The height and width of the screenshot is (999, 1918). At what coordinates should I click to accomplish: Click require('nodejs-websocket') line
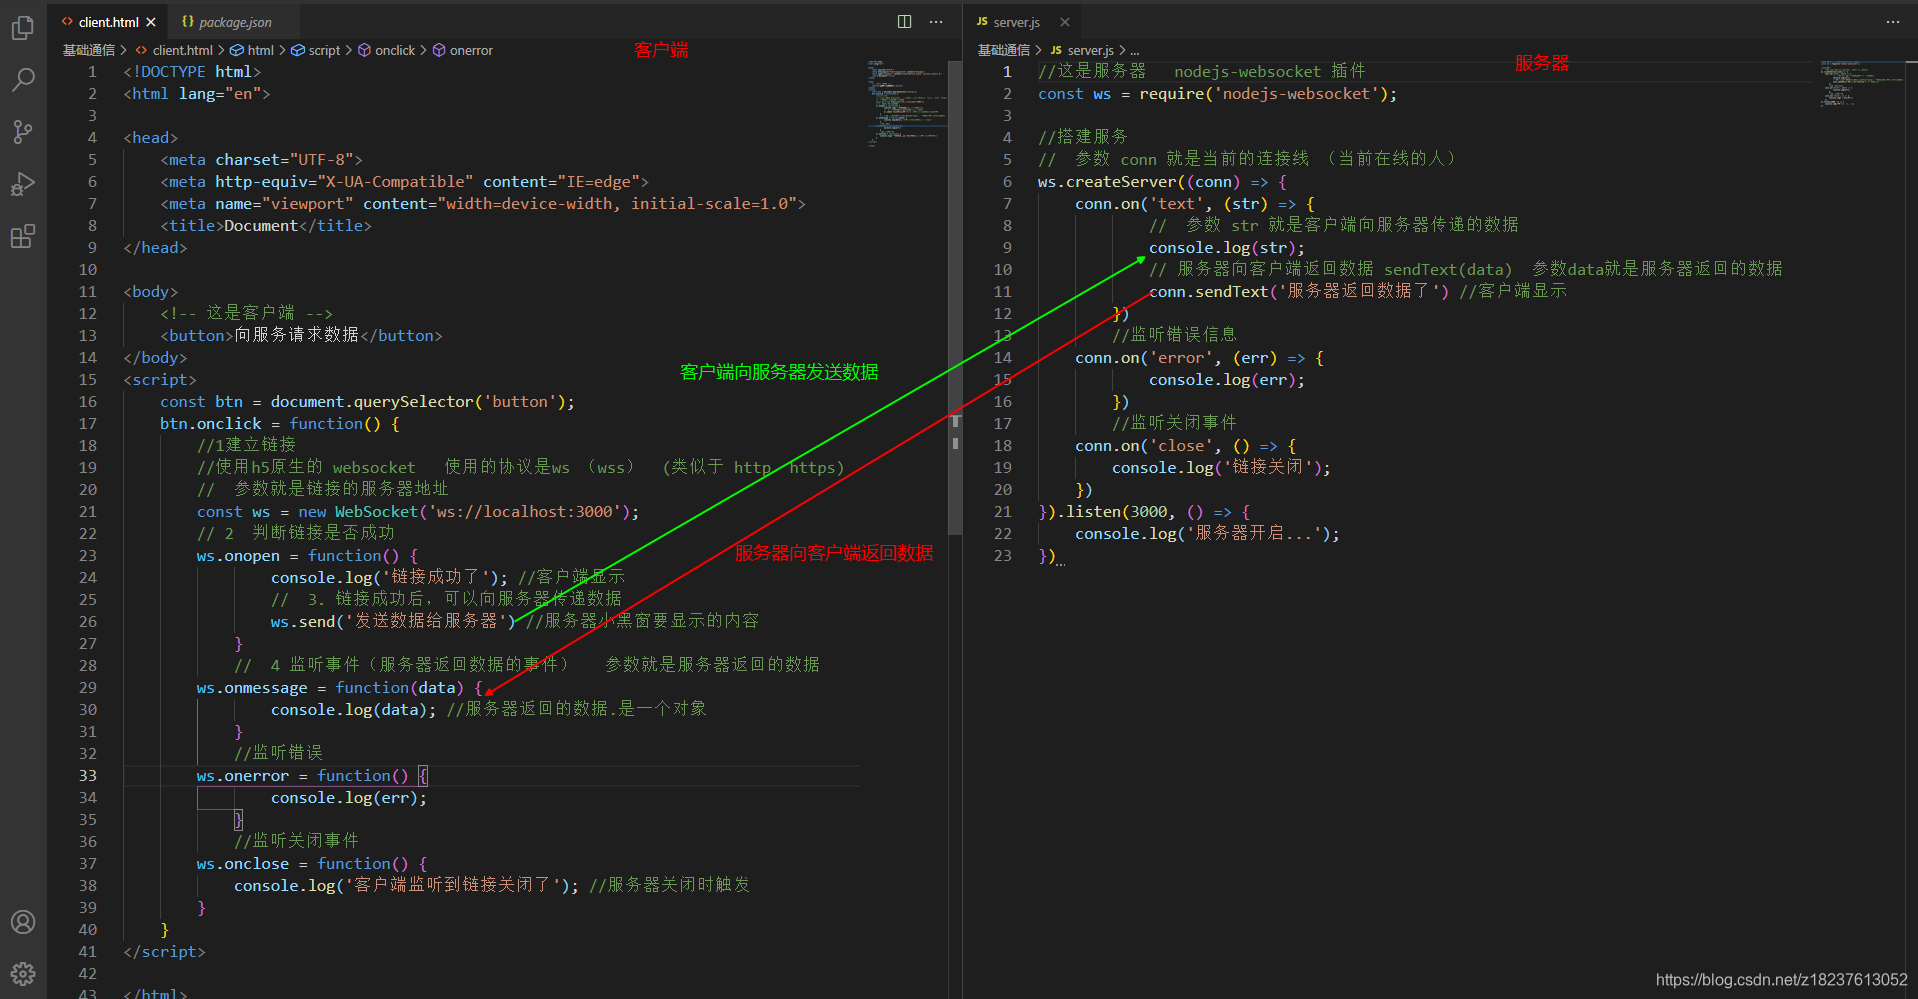1217,94
